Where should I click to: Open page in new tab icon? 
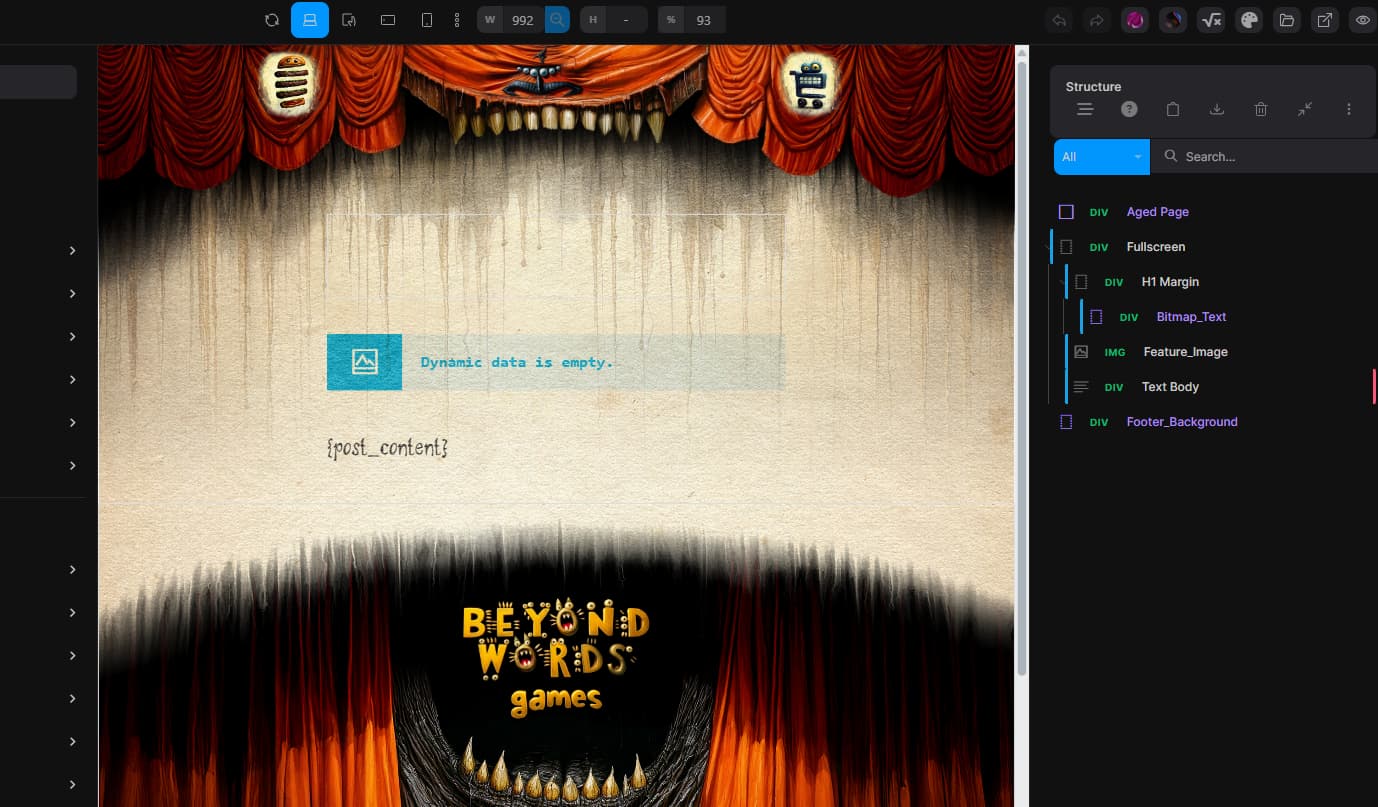1325,20
